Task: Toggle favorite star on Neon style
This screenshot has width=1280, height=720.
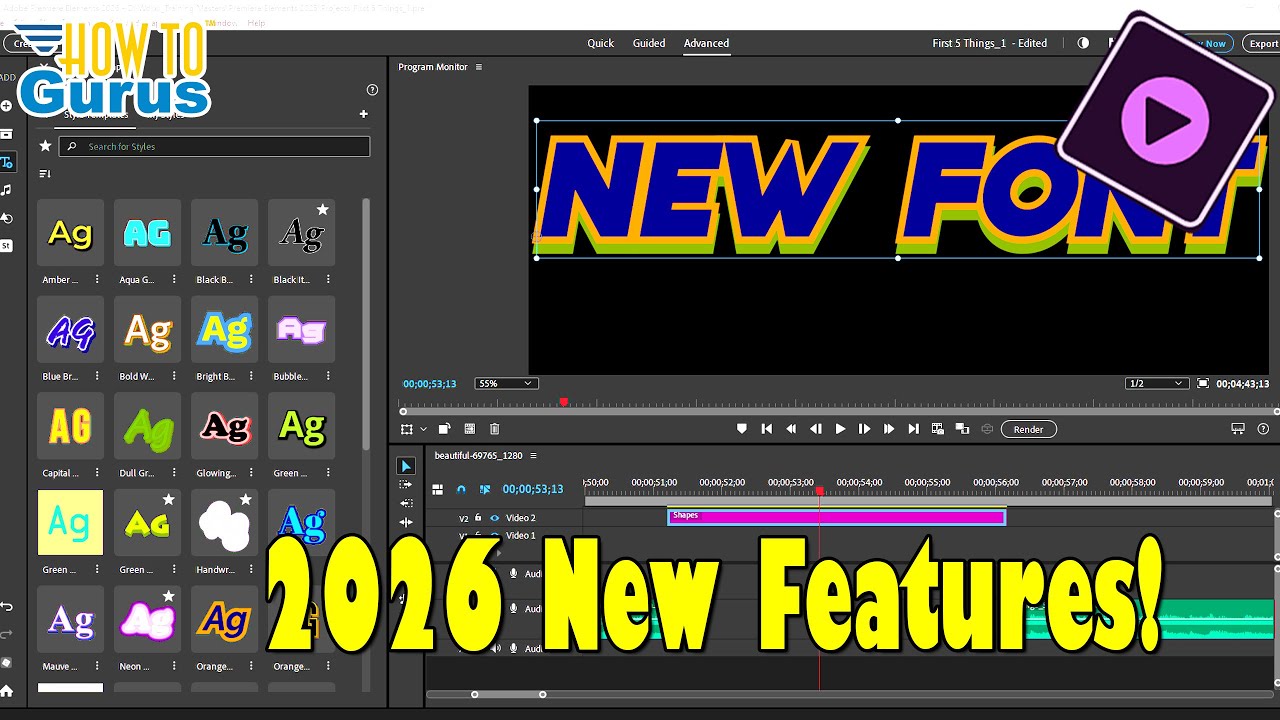Action: pyautogui.click(x=169, y=597)
